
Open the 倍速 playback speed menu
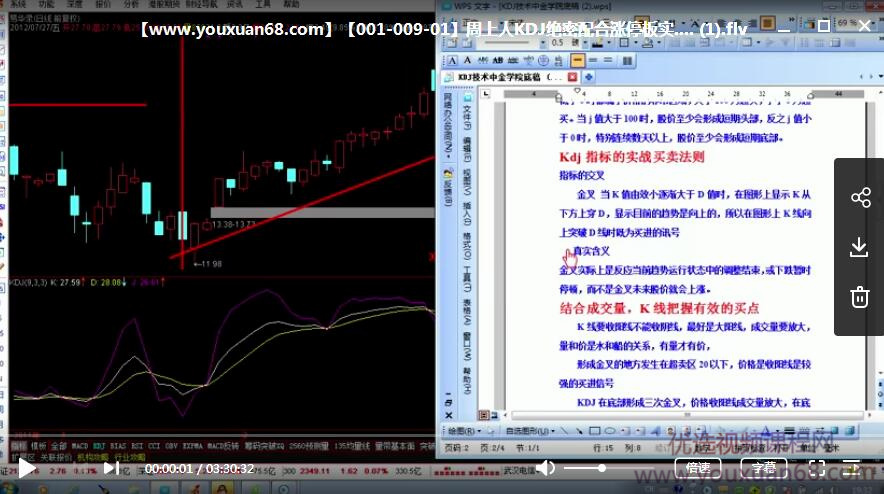coord(698,467)
